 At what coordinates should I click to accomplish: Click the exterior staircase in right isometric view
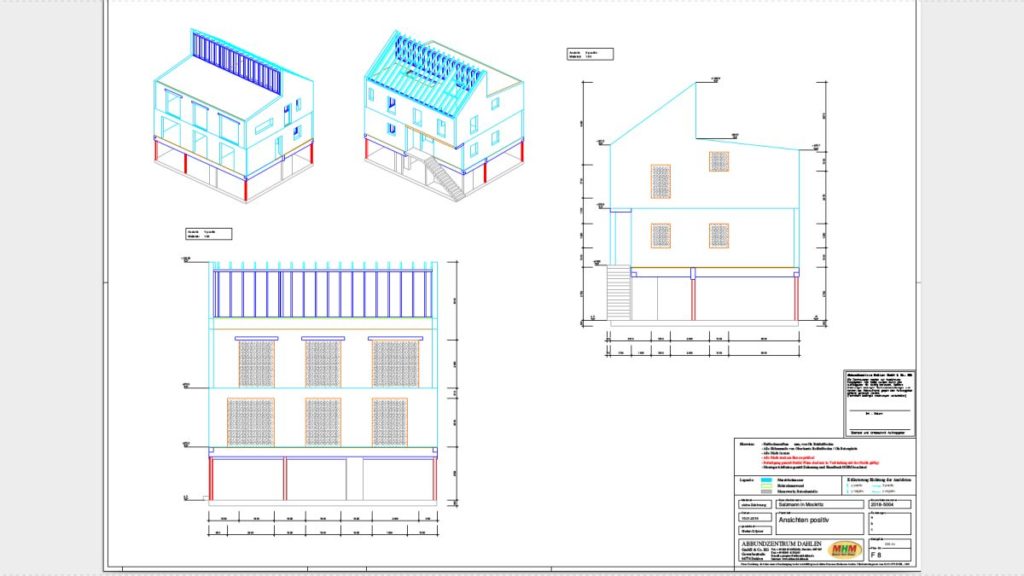pyautogui.click(x=440, y=176)
